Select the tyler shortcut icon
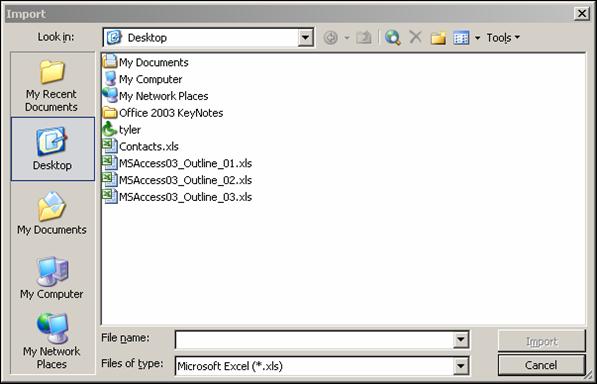 click(x=110, y=129)
